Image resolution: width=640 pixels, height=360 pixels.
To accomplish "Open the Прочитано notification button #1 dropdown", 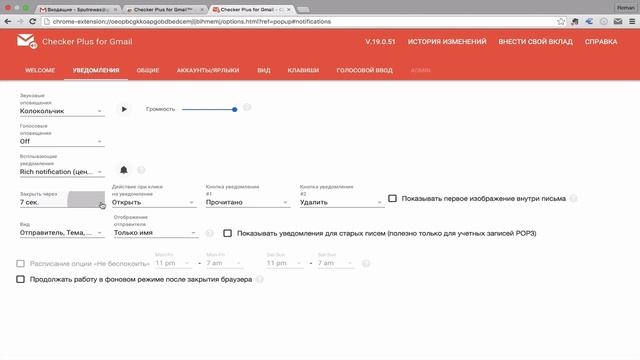I will (248, 202).
